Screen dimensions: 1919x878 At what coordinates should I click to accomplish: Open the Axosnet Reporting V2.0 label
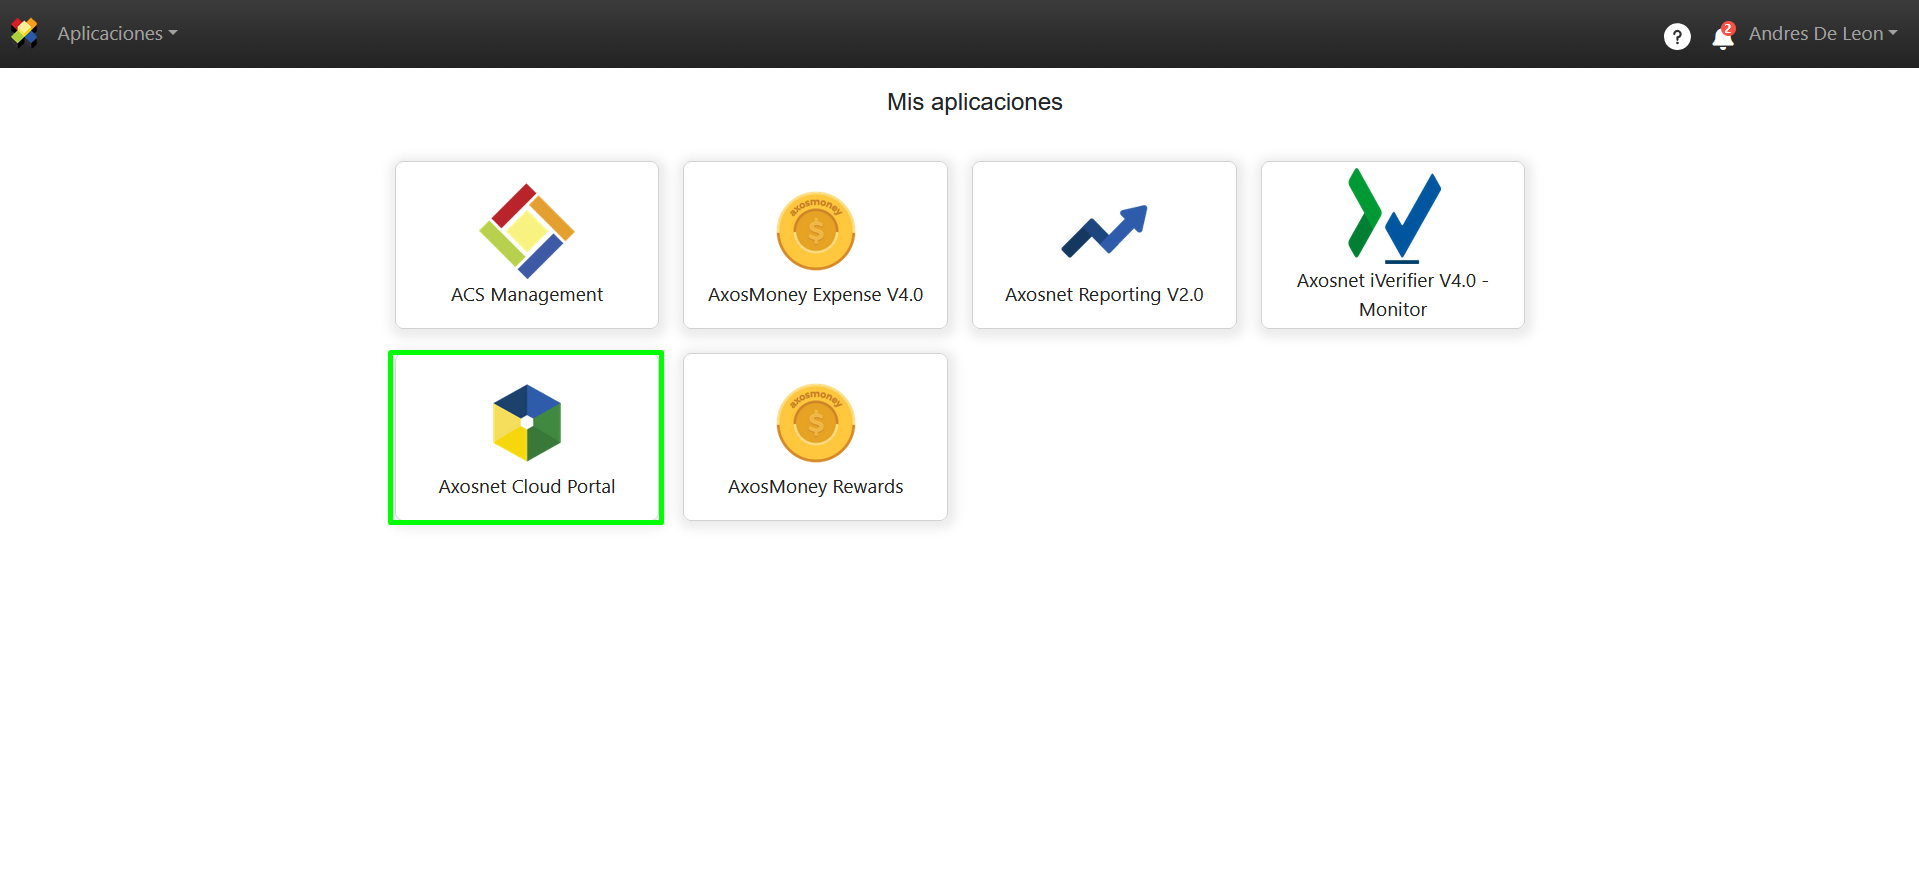[1104, 295]
